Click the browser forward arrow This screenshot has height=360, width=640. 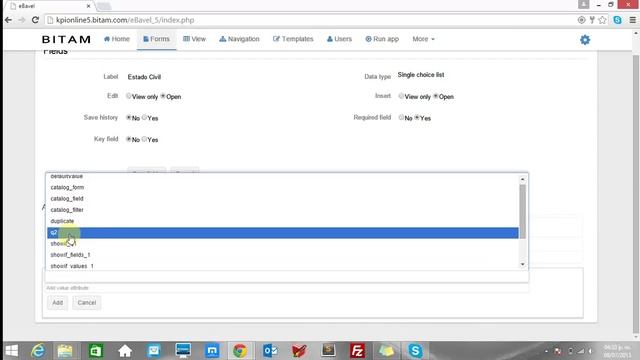pyautogui.click(x=22, y=20)
